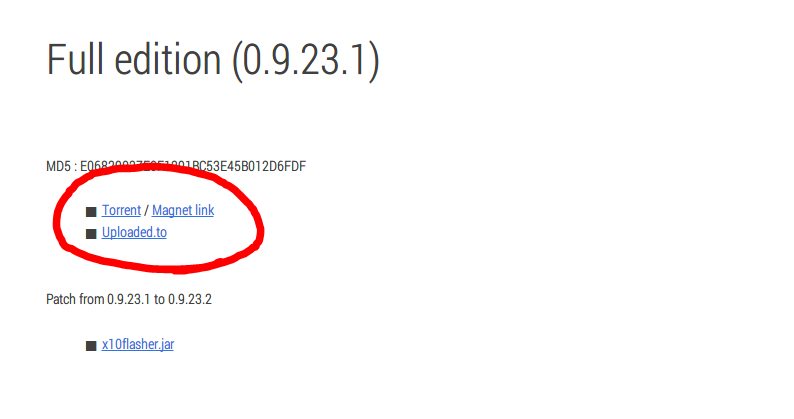Click the (0.9.23.1) version in the heading

tap(306, 61)
